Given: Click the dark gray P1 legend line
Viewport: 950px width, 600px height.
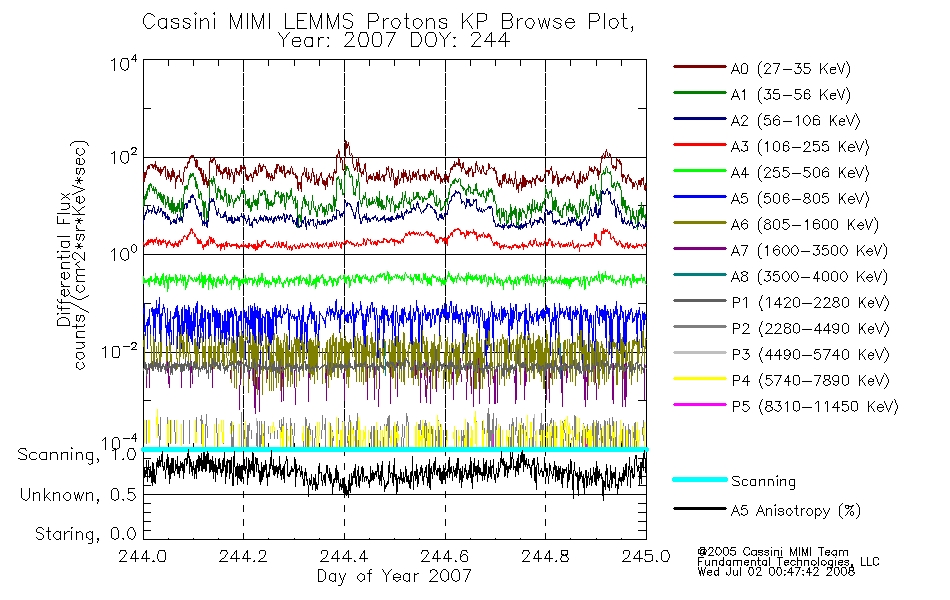Looking at the screenshot, I should (700, 301).
